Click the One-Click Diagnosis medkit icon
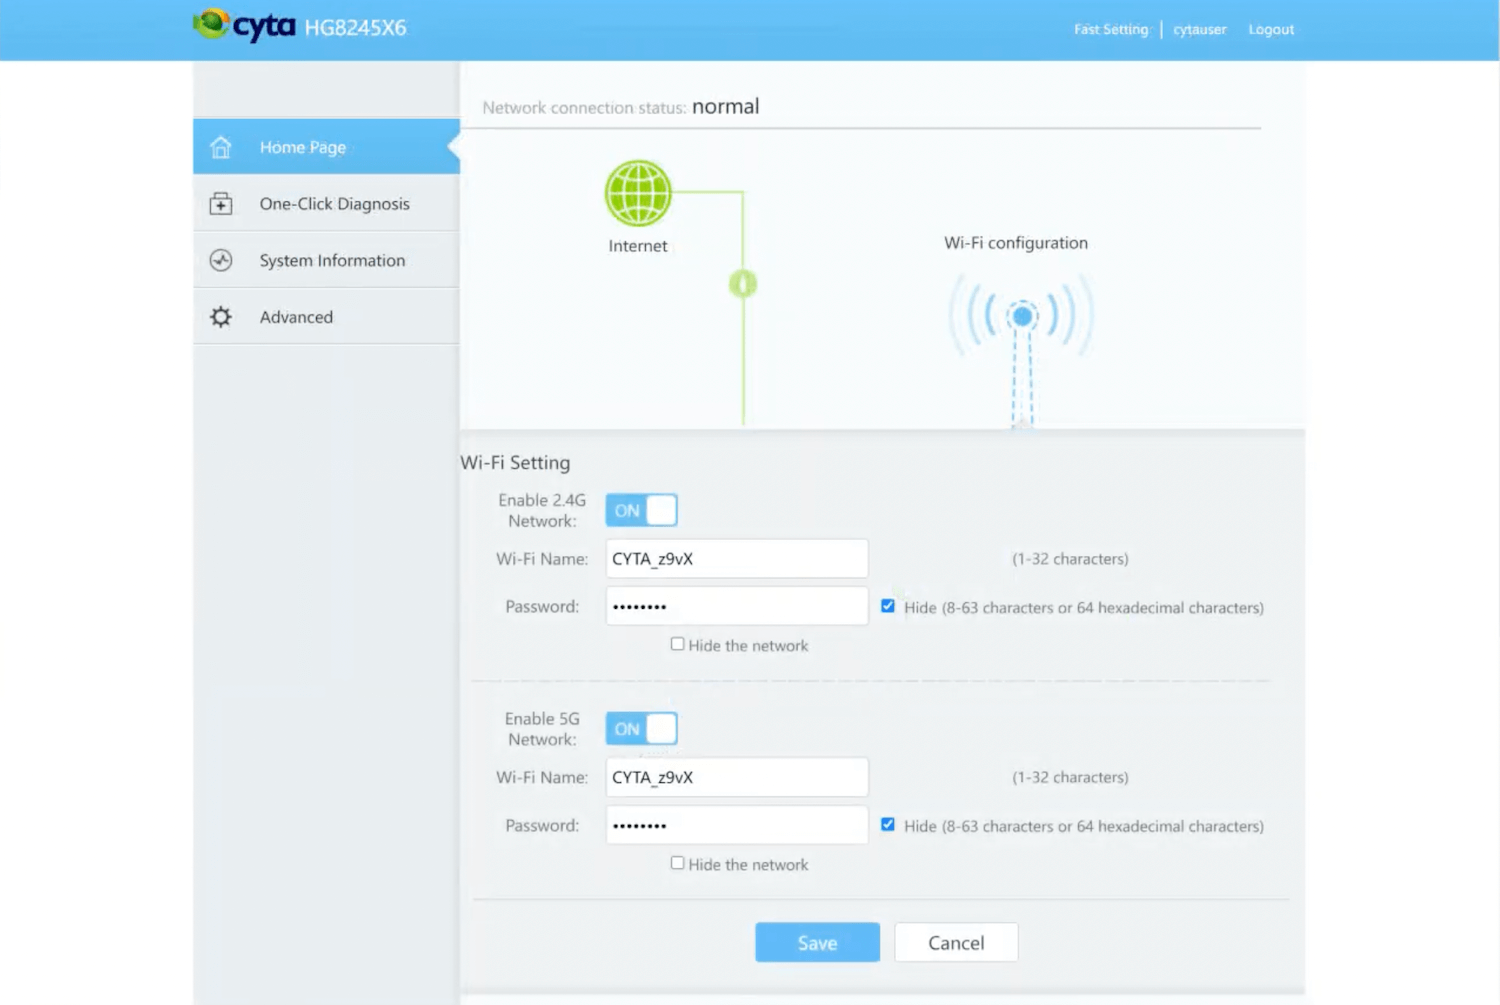Screen dimensions: 1500x1005 [221, 204]
